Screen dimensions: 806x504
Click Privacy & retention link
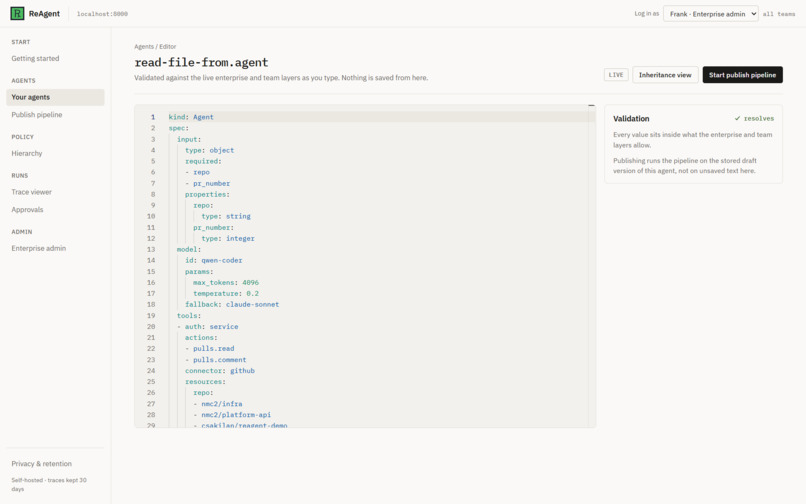(x=42, y=464)
